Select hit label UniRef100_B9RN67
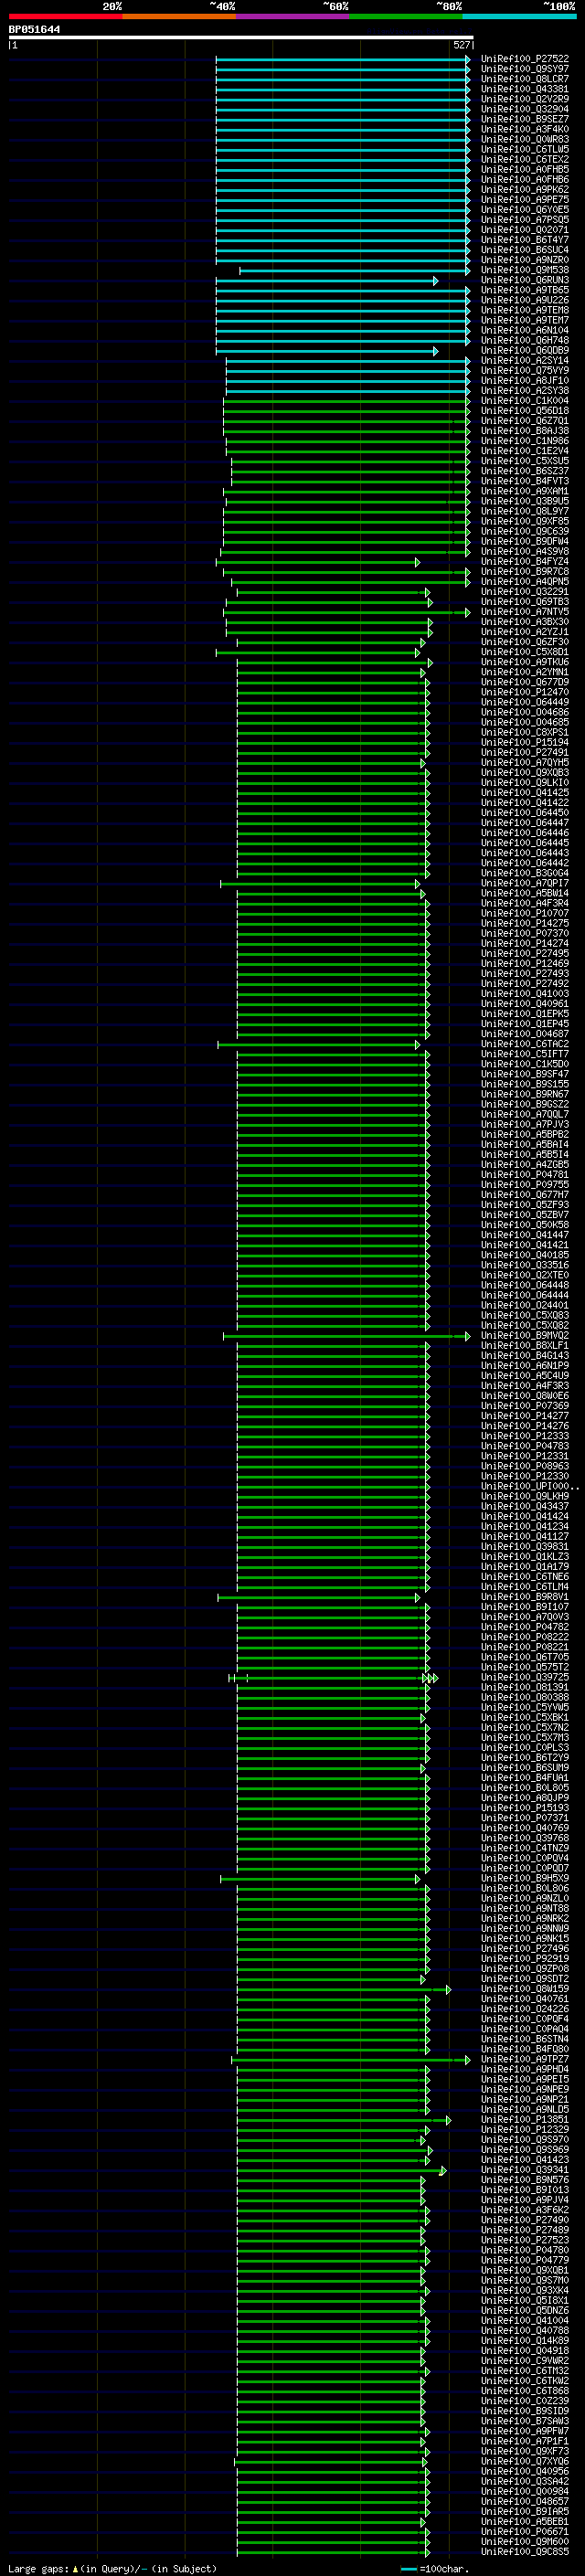 [524, 1095]
